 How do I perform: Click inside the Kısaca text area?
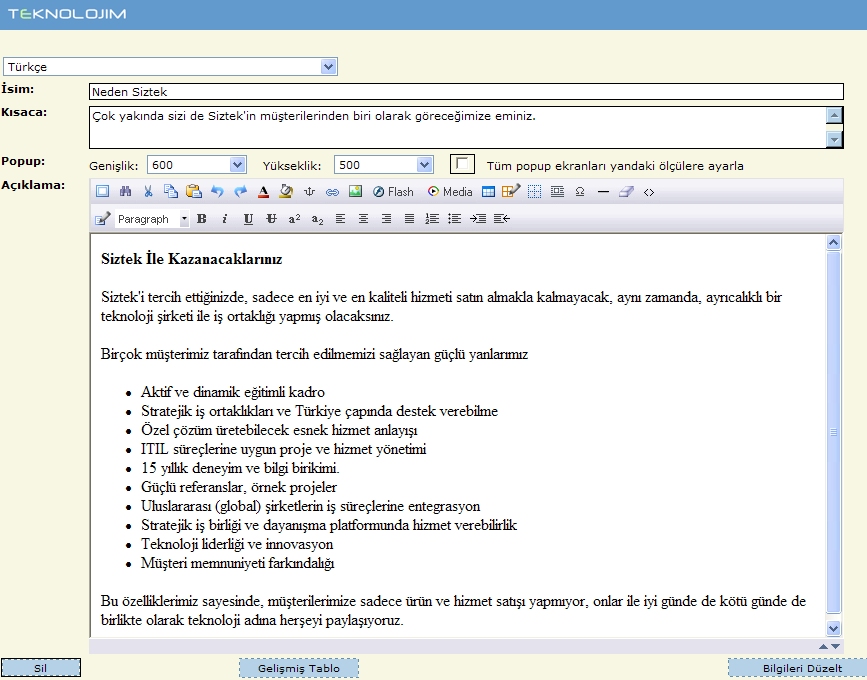pyautogui.click(x=458, y=128)
